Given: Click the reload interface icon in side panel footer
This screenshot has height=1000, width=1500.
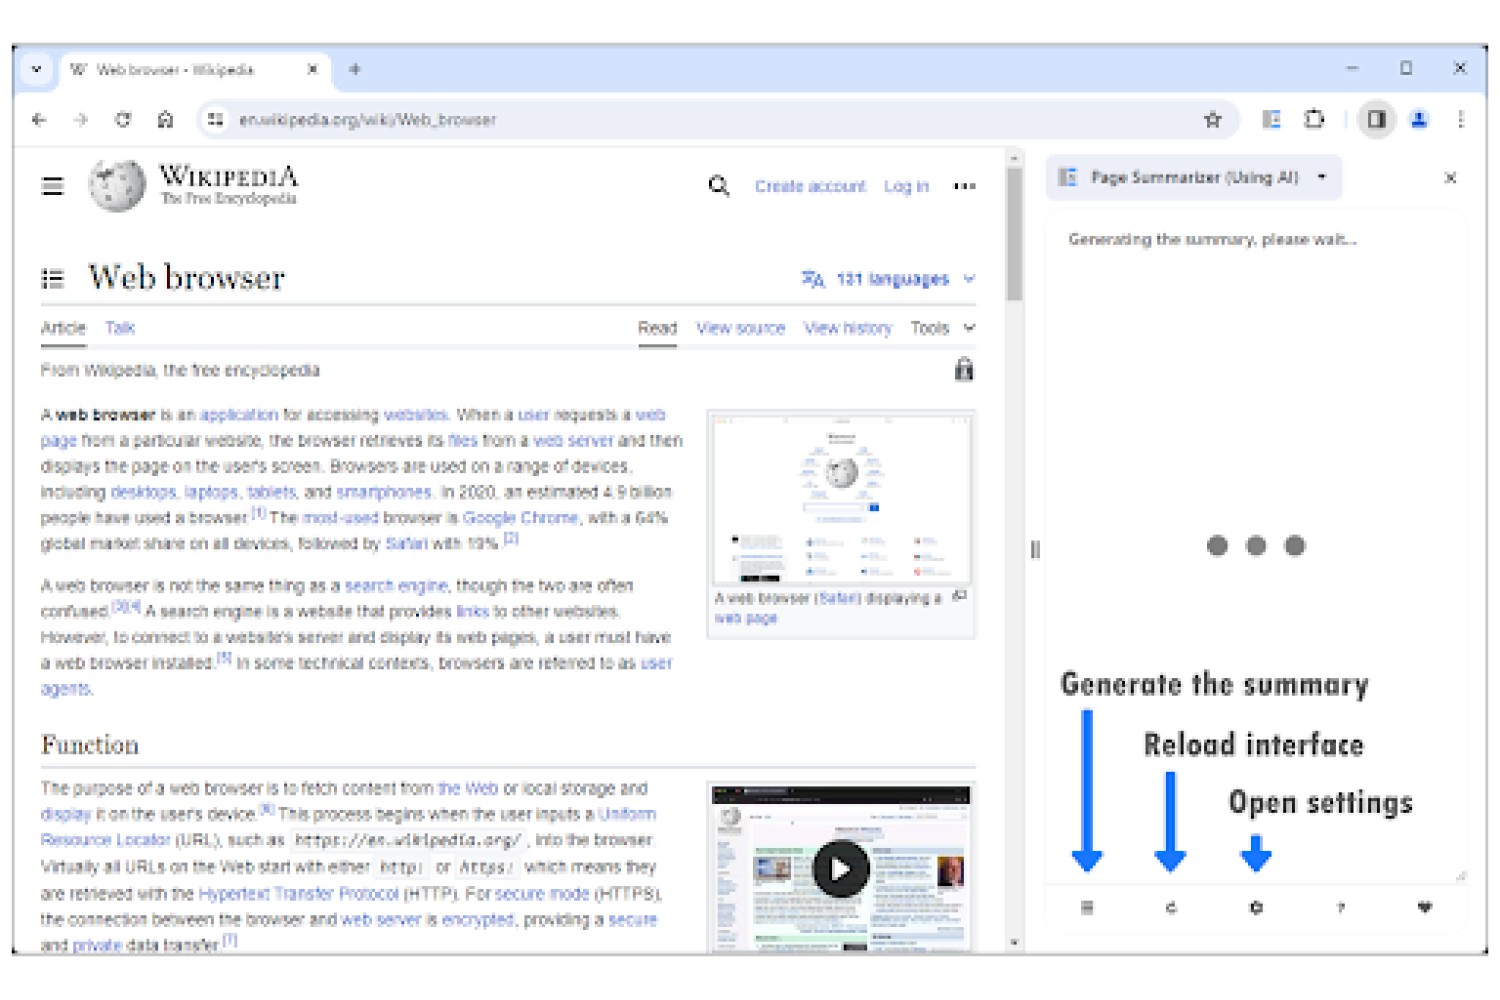Looking at the screenshot, I should tap(1171, 907).
